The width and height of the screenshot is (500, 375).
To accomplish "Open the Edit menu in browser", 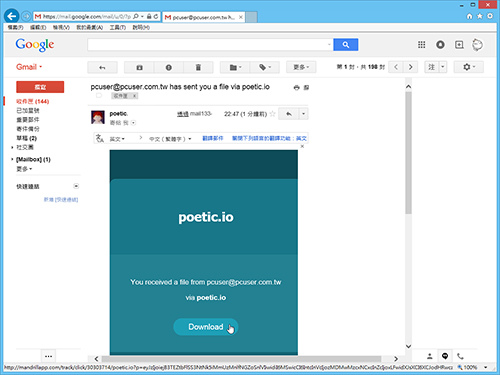I will click(x=38, y=27).
